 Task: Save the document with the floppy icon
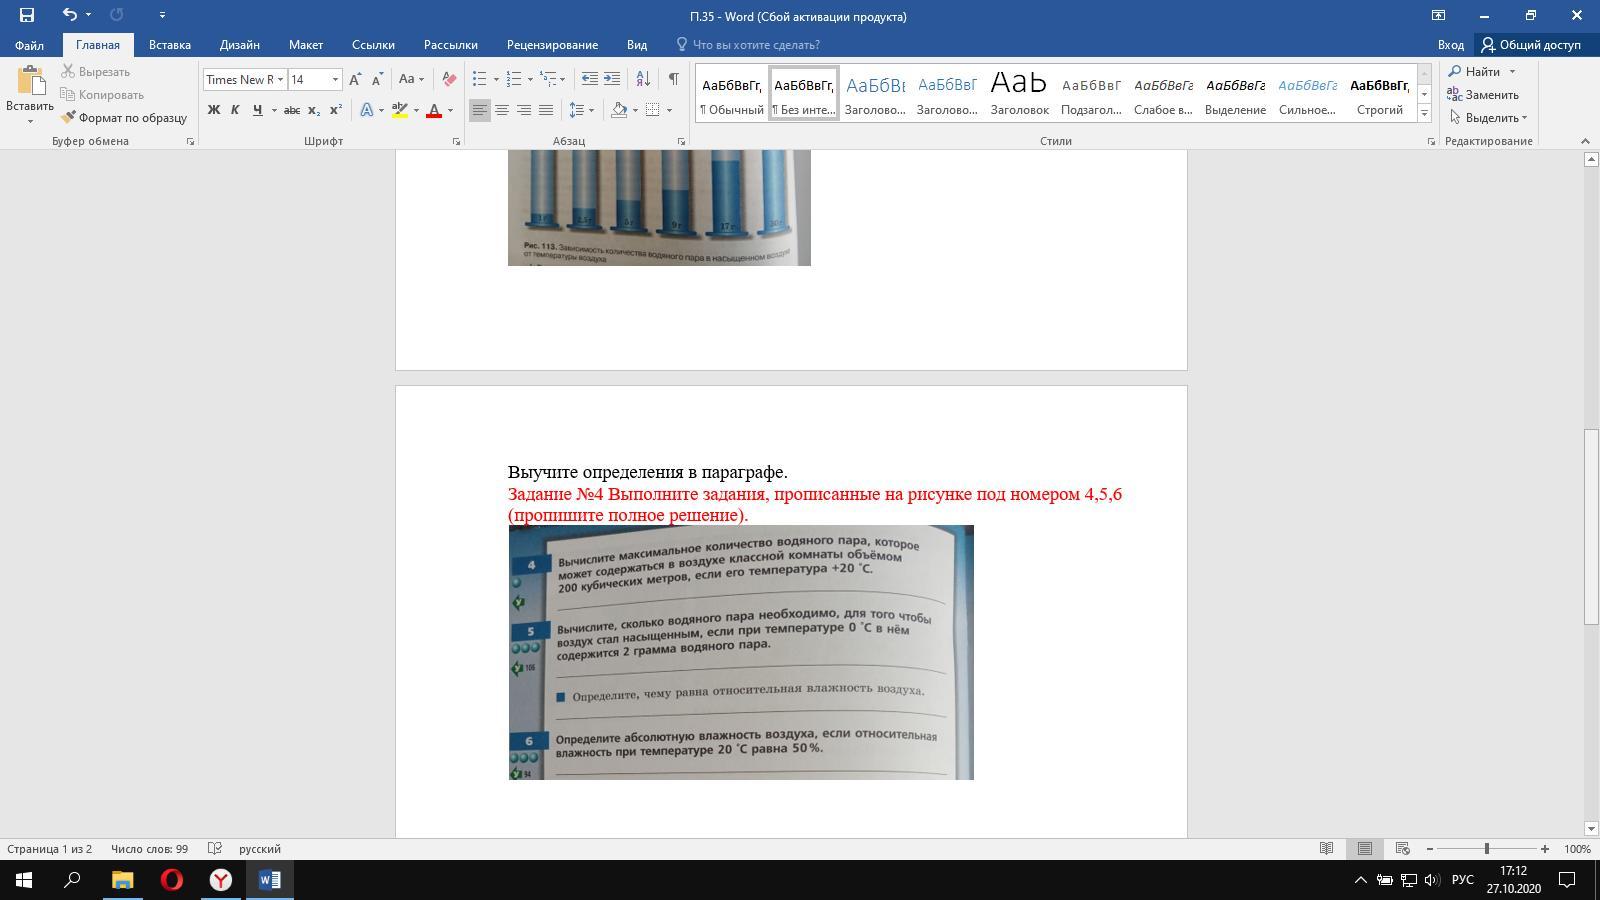[x=27, y=15]
